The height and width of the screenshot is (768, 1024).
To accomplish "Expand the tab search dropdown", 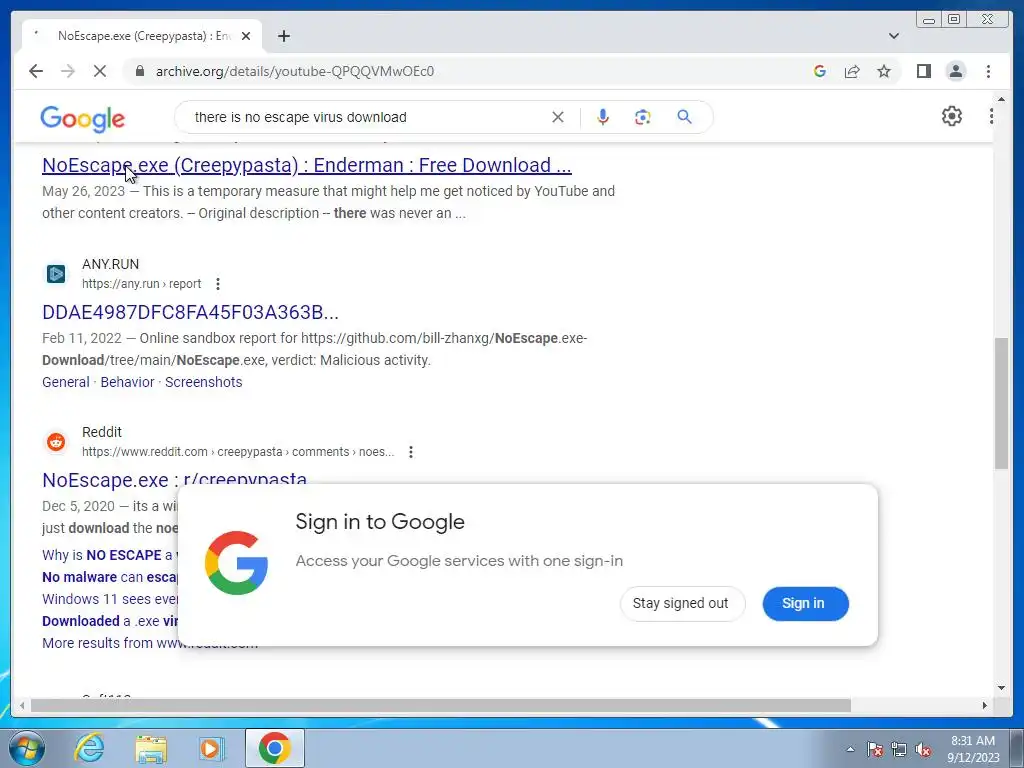I will (894, 36).
